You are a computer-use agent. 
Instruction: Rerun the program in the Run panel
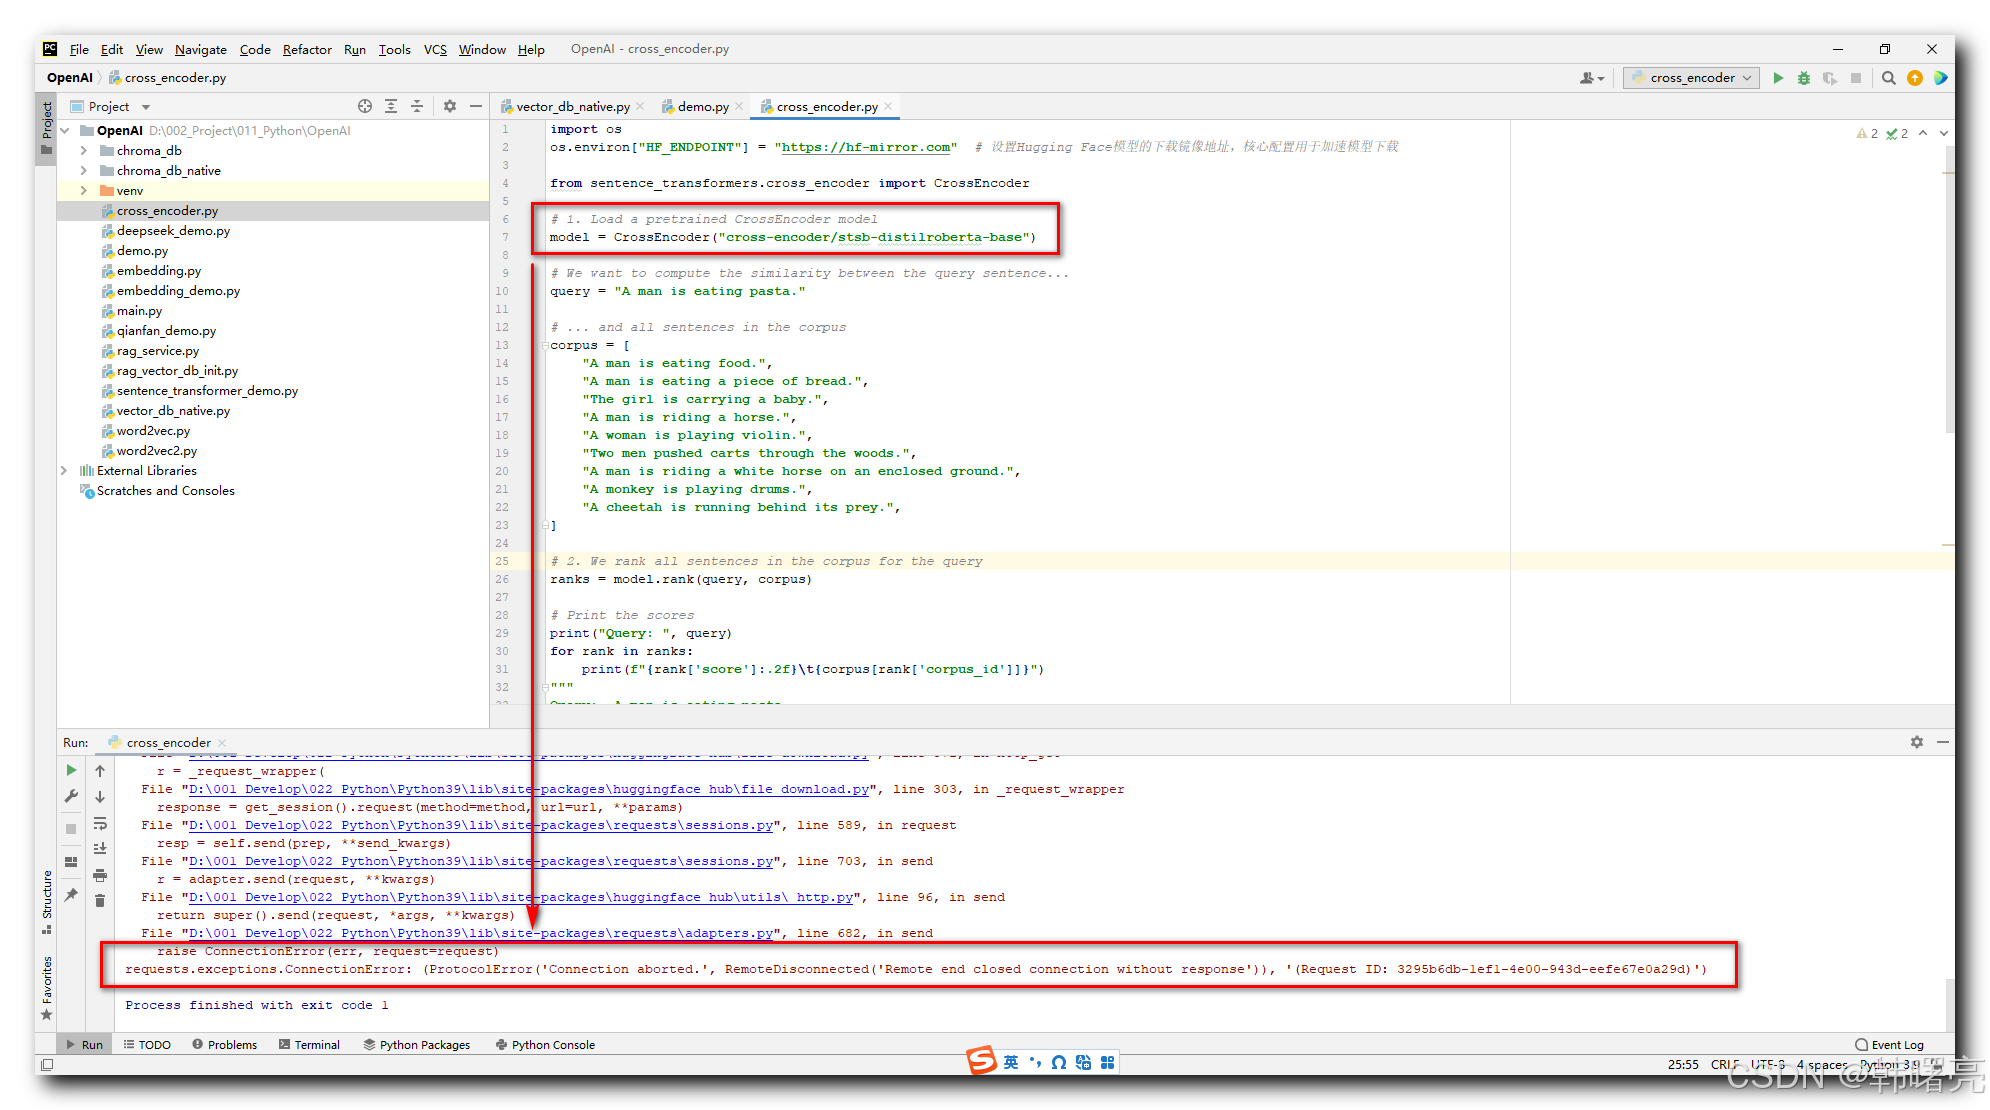(71, 769)
